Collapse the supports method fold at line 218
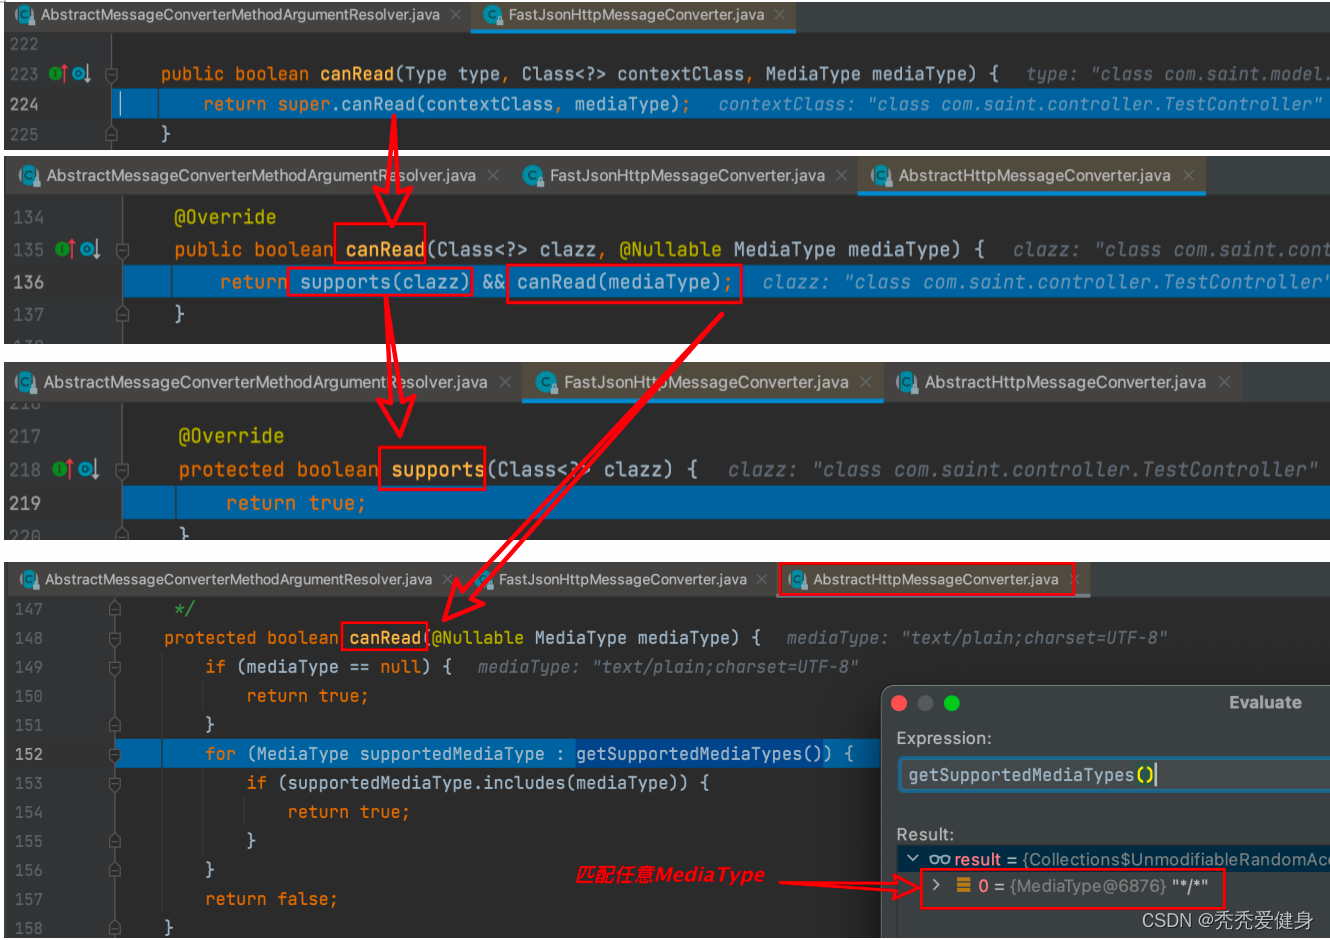Viewport: 1330px width, 940px height. [x=122, y=470]
